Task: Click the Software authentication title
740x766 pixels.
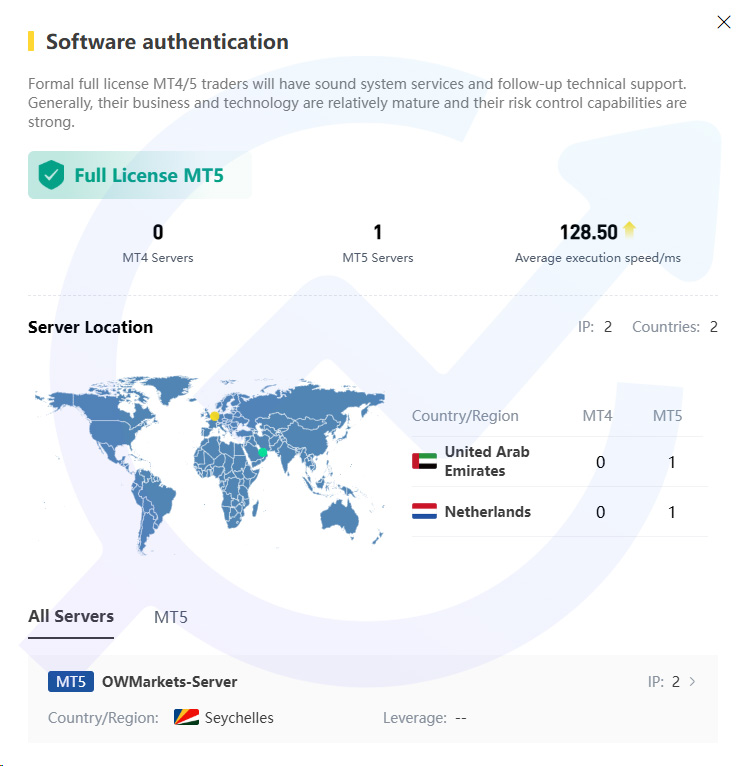Action: [x=167, y=42]
